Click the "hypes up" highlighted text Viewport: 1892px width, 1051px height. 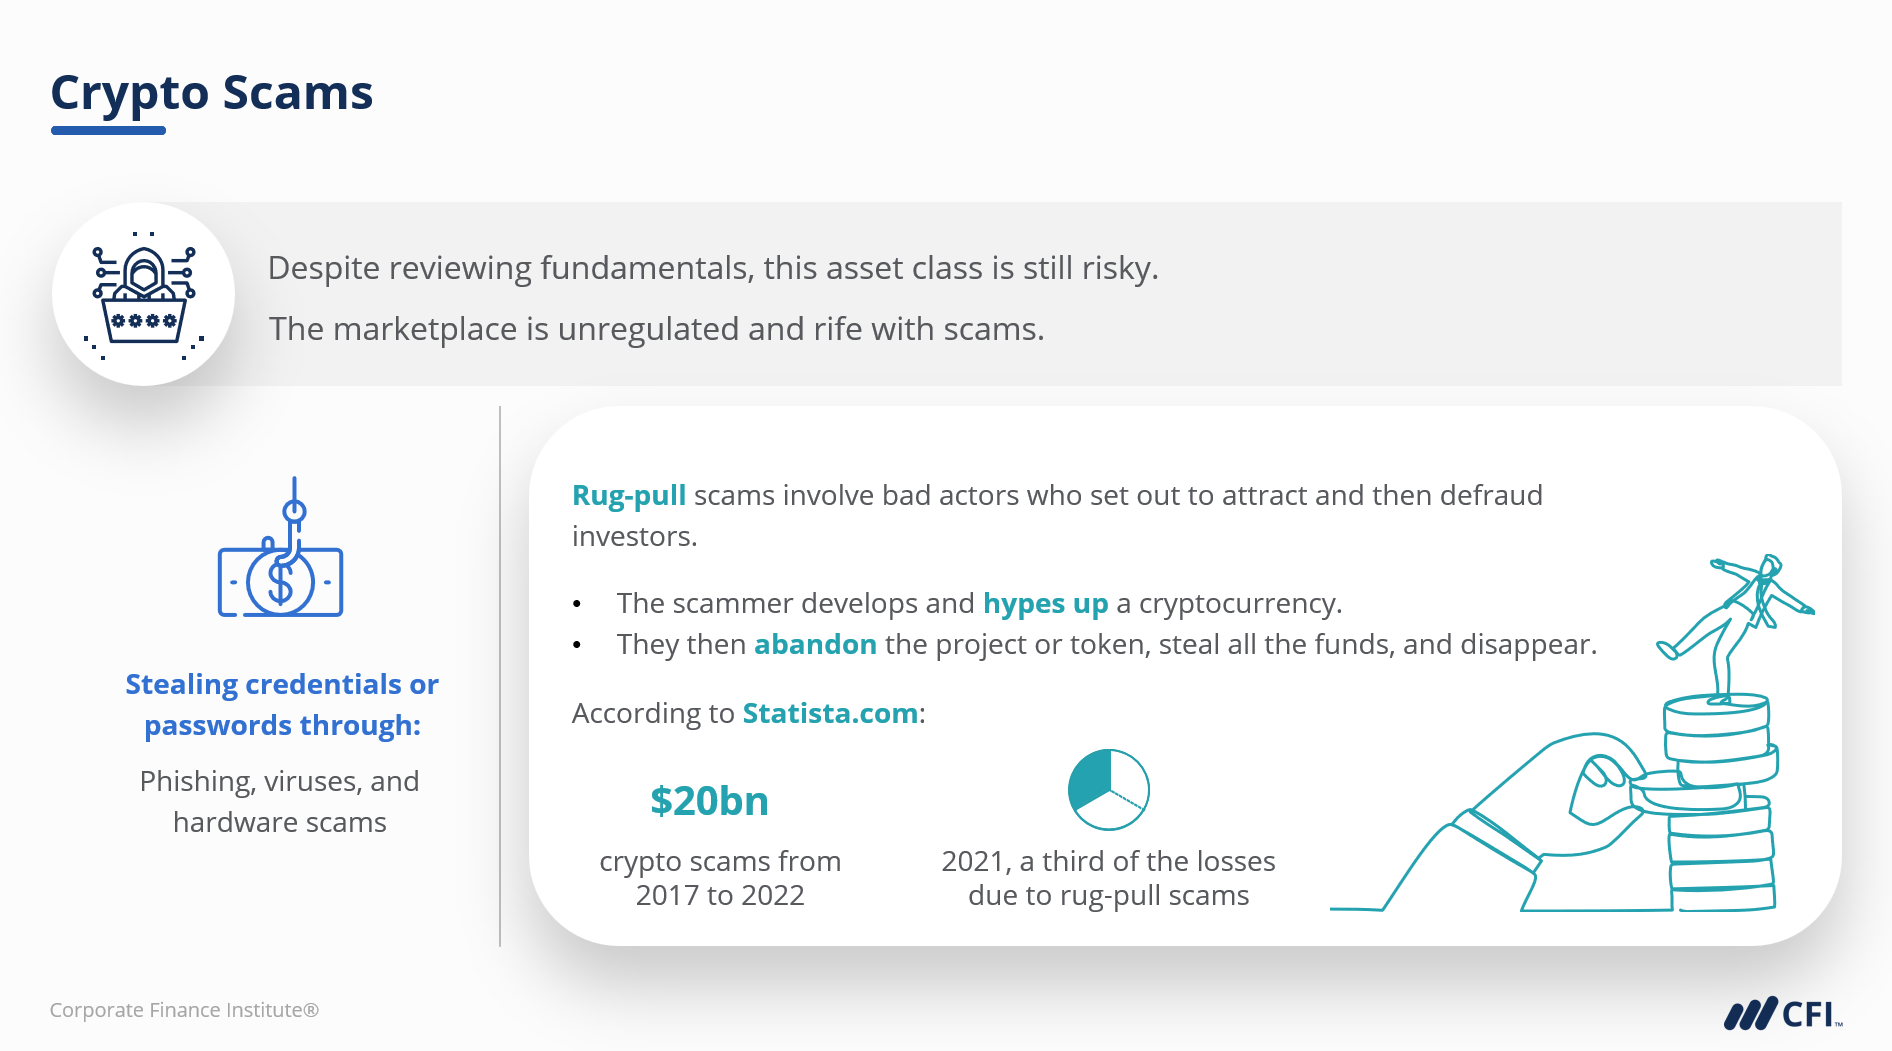(1045, 603)
